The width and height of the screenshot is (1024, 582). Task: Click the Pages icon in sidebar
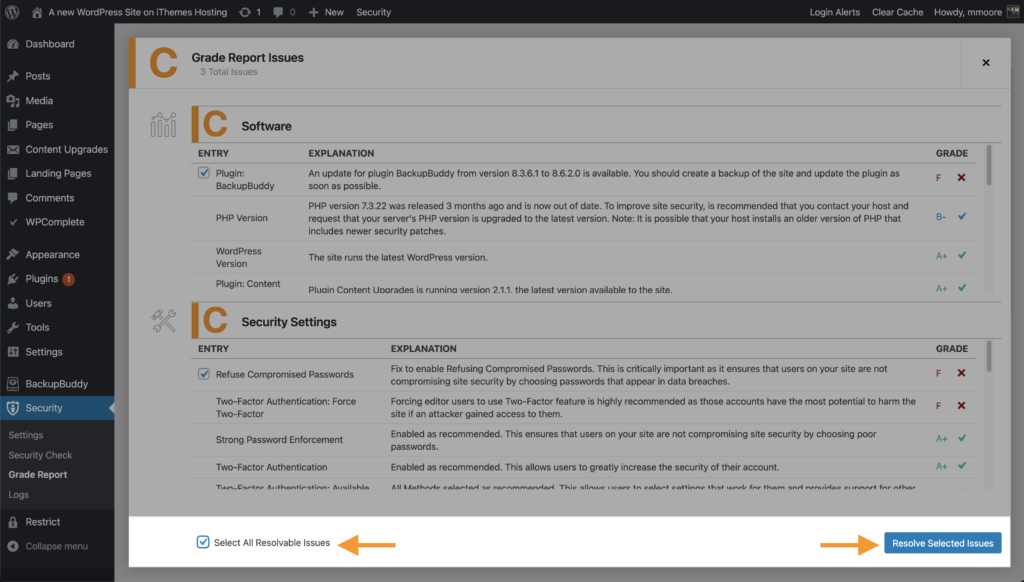click(x=13, y=125)
